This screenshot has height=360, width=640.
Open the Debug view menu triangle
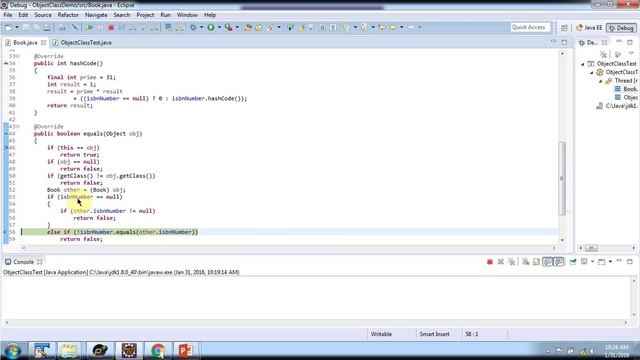(631, 53)
